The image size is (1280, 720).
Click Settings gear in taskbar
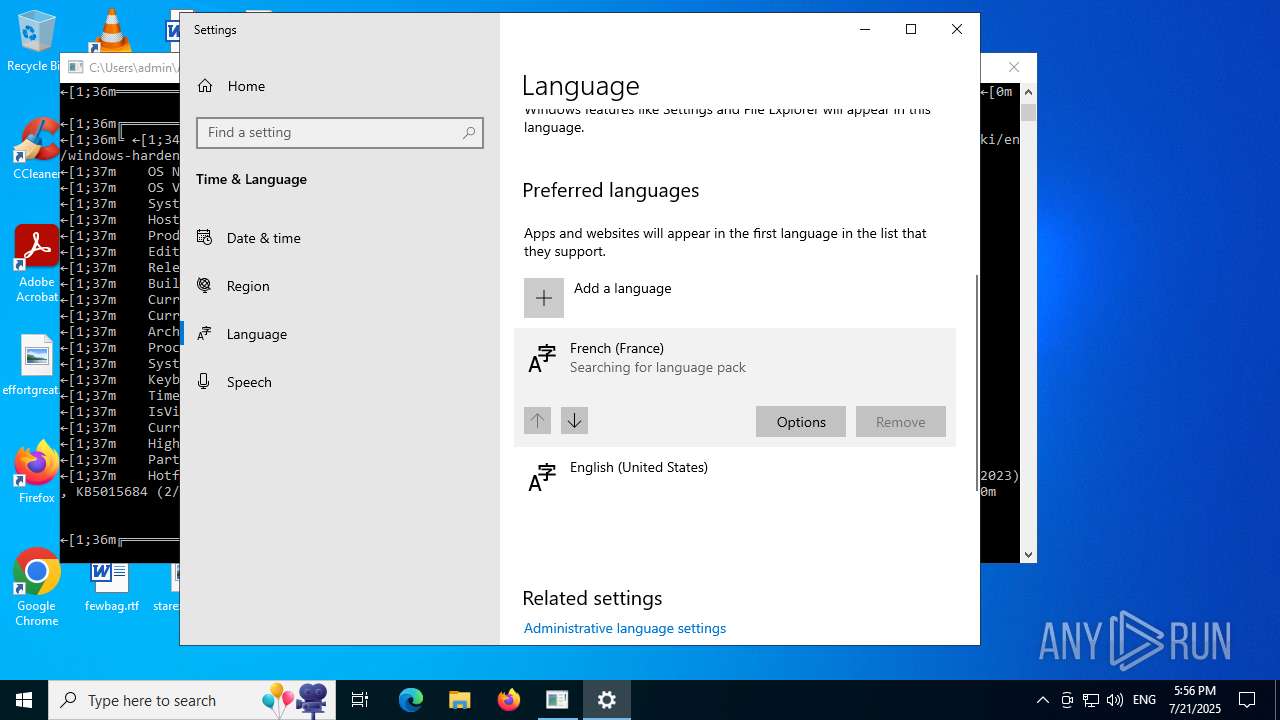[x=606, y=700]
